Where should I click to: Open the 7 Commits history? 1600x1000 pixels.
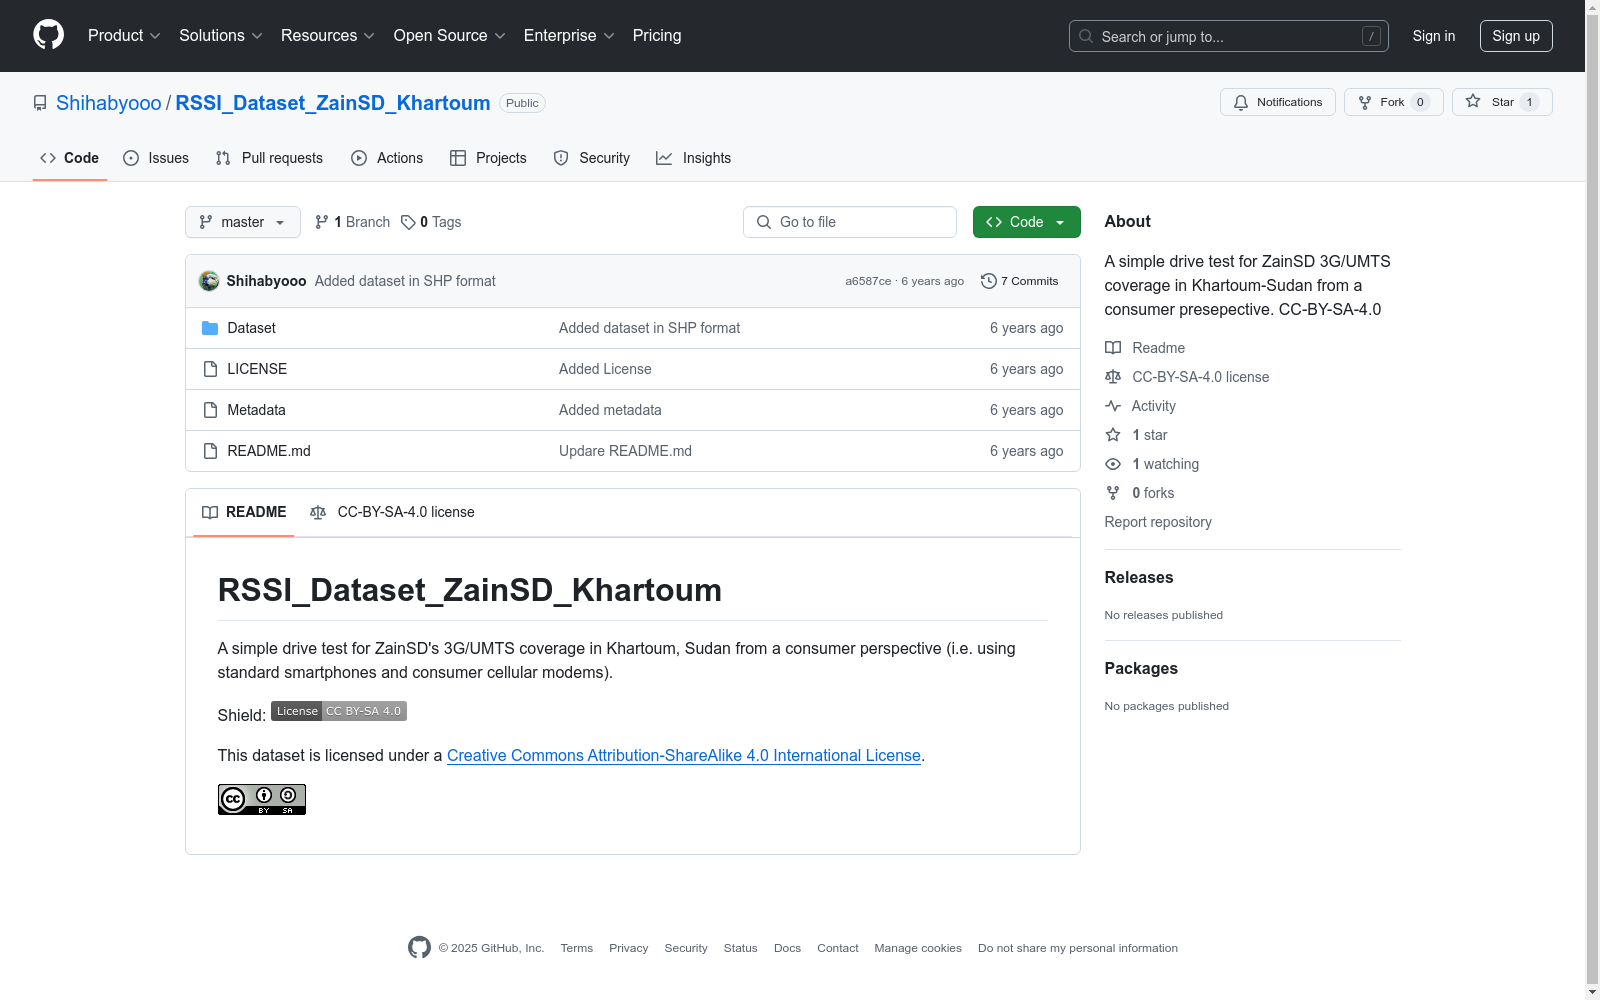[1019, 281]
